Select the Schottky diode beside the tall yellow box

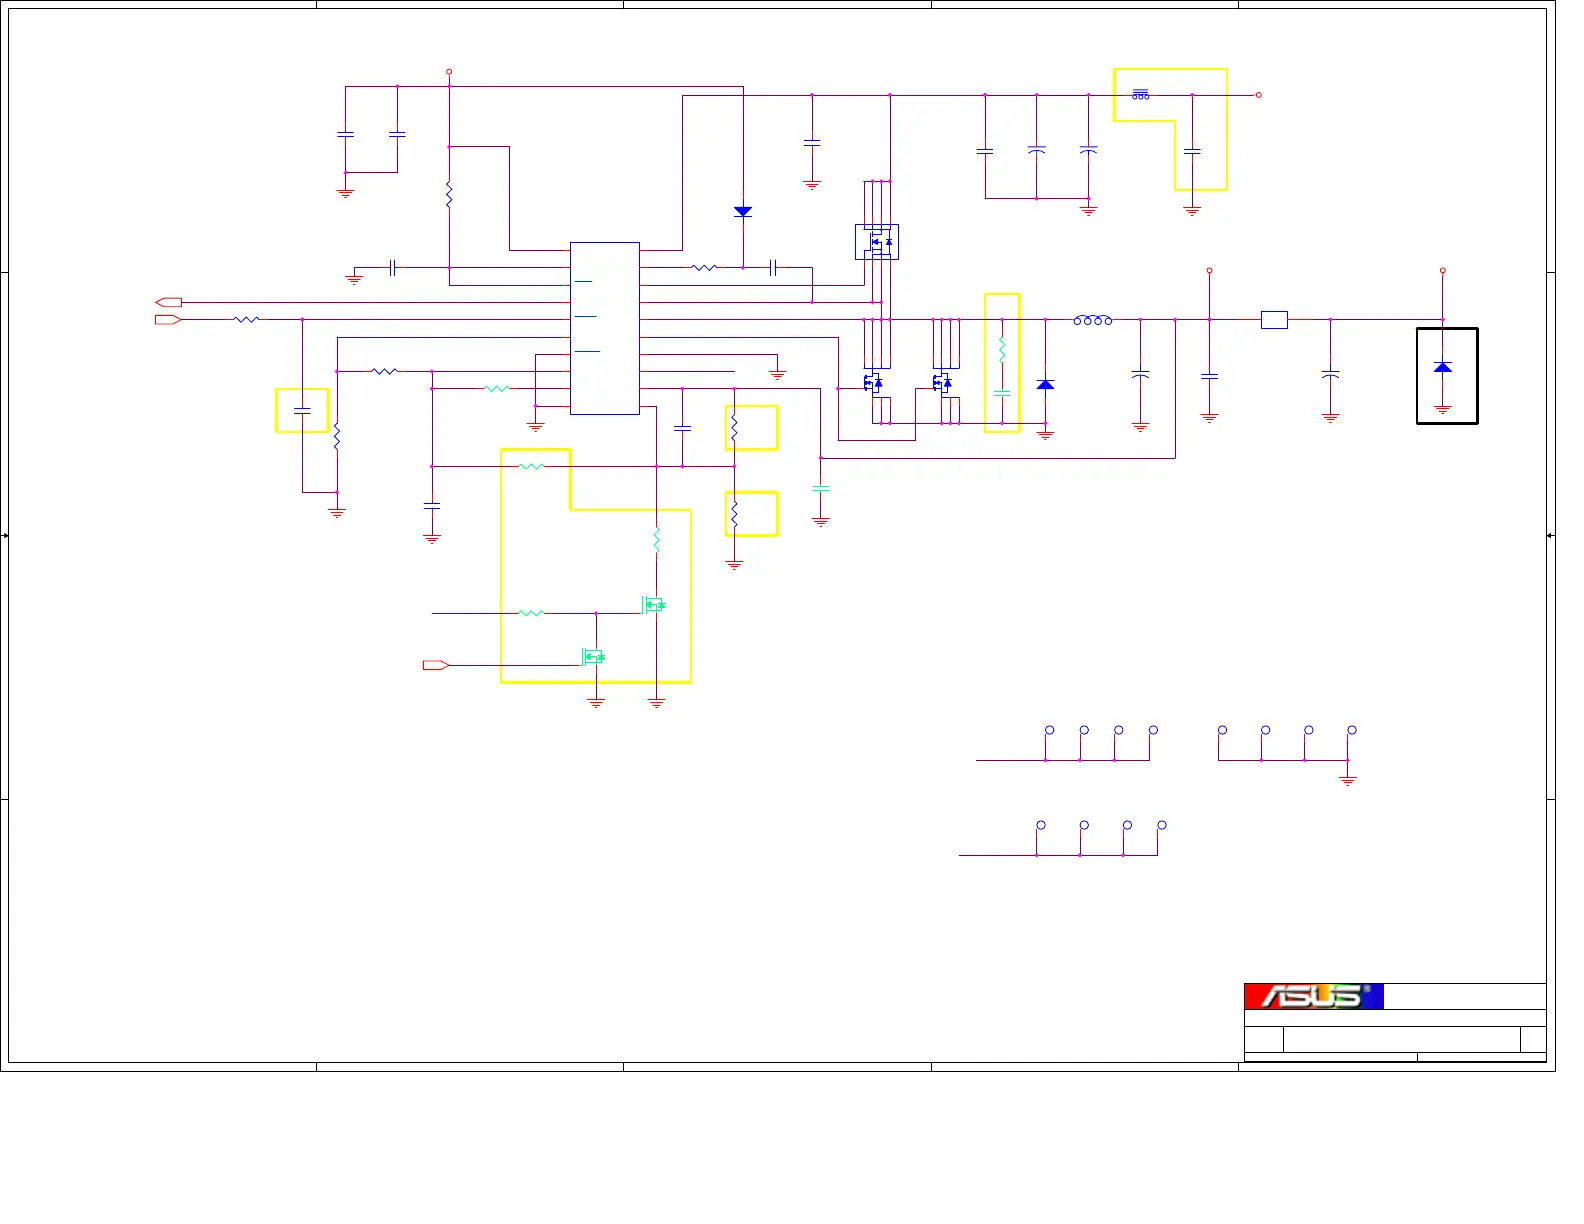(1045, 385)
